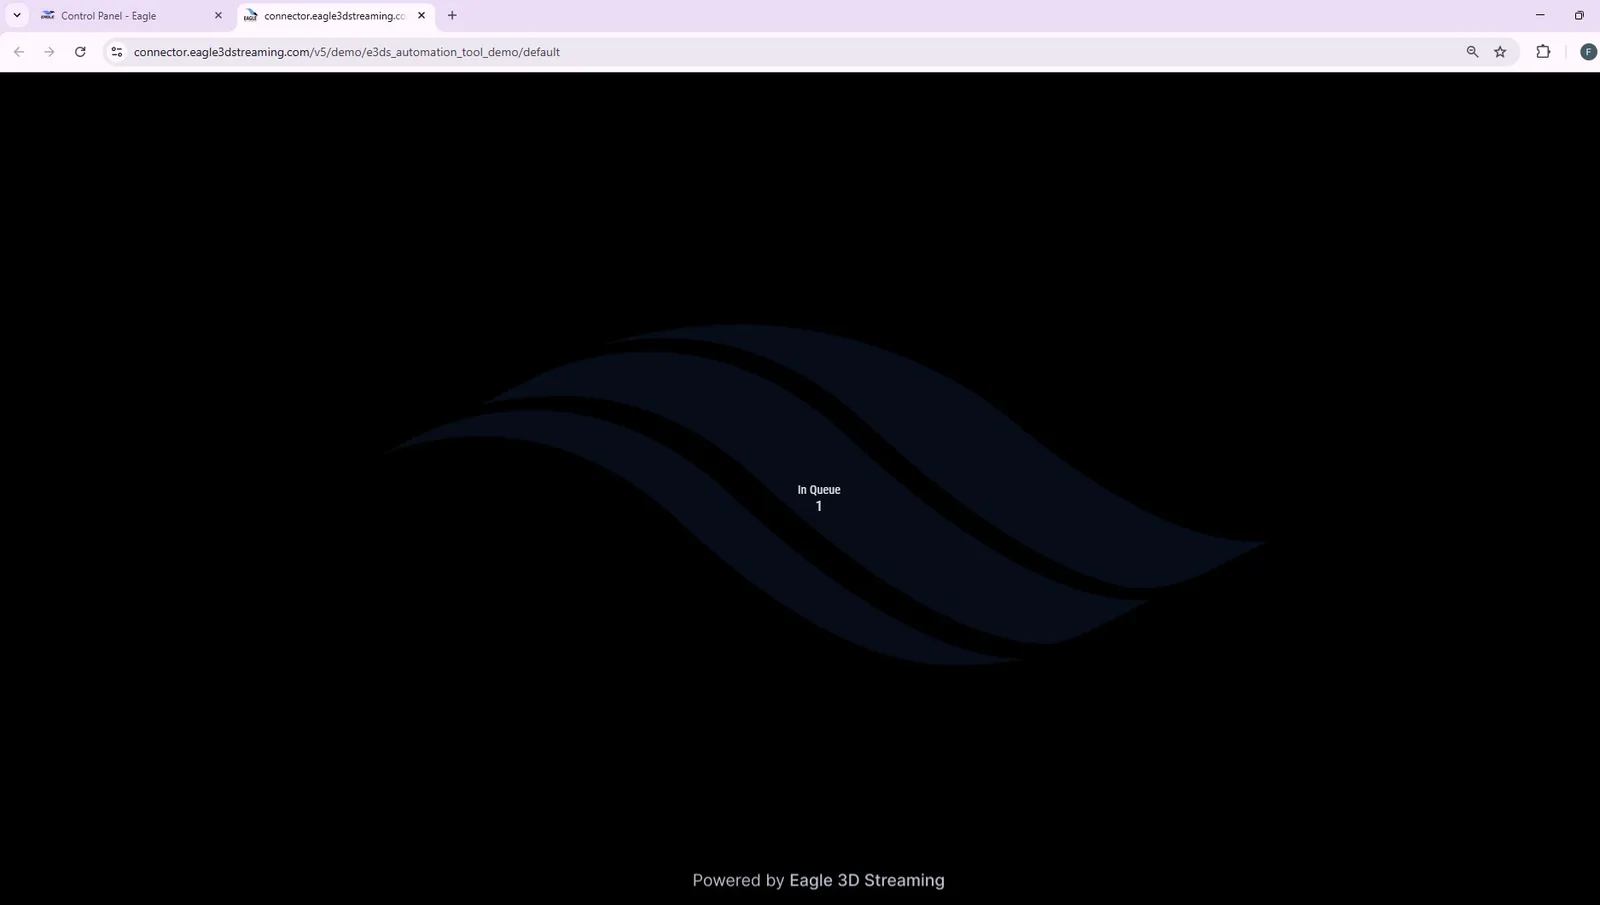Click the In Queue status text
The image size is (1600, 905).
(819, 490)
